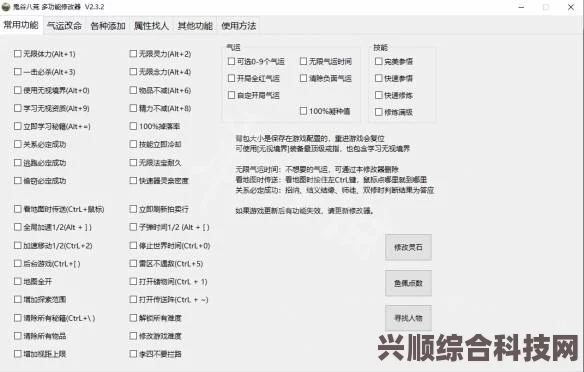The height and width of the screenshot is (372, 584).
Task: Enable 李四不要拦路 checkbox
Action: (133, 354)
